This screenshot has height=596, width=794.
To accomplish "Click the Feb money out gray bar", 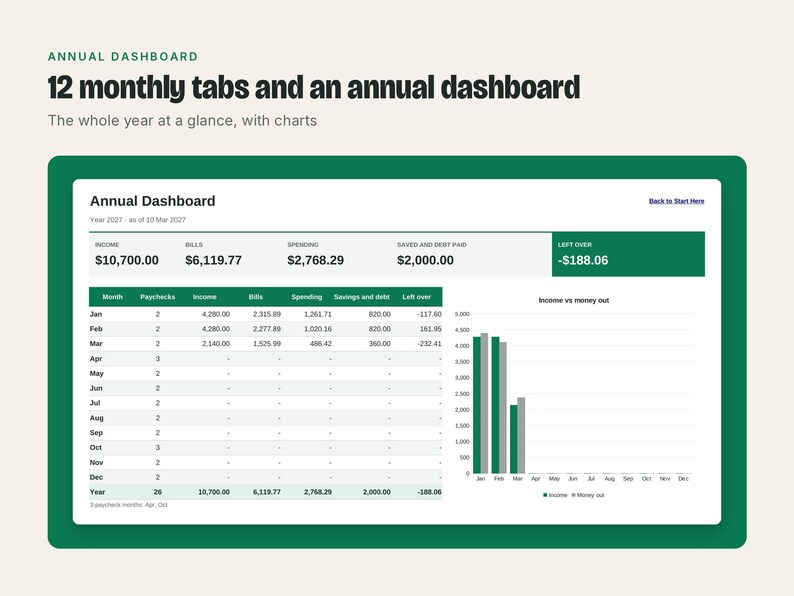I will pyautogui.click(x=503, y=408).
